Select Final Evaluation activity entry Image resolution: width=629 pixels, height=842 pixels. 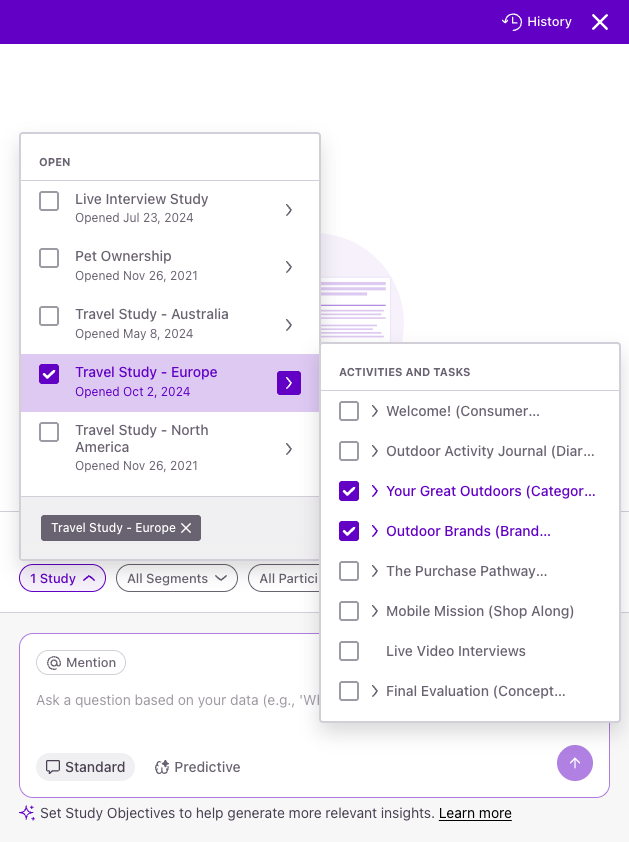click(x=475, y=691)
